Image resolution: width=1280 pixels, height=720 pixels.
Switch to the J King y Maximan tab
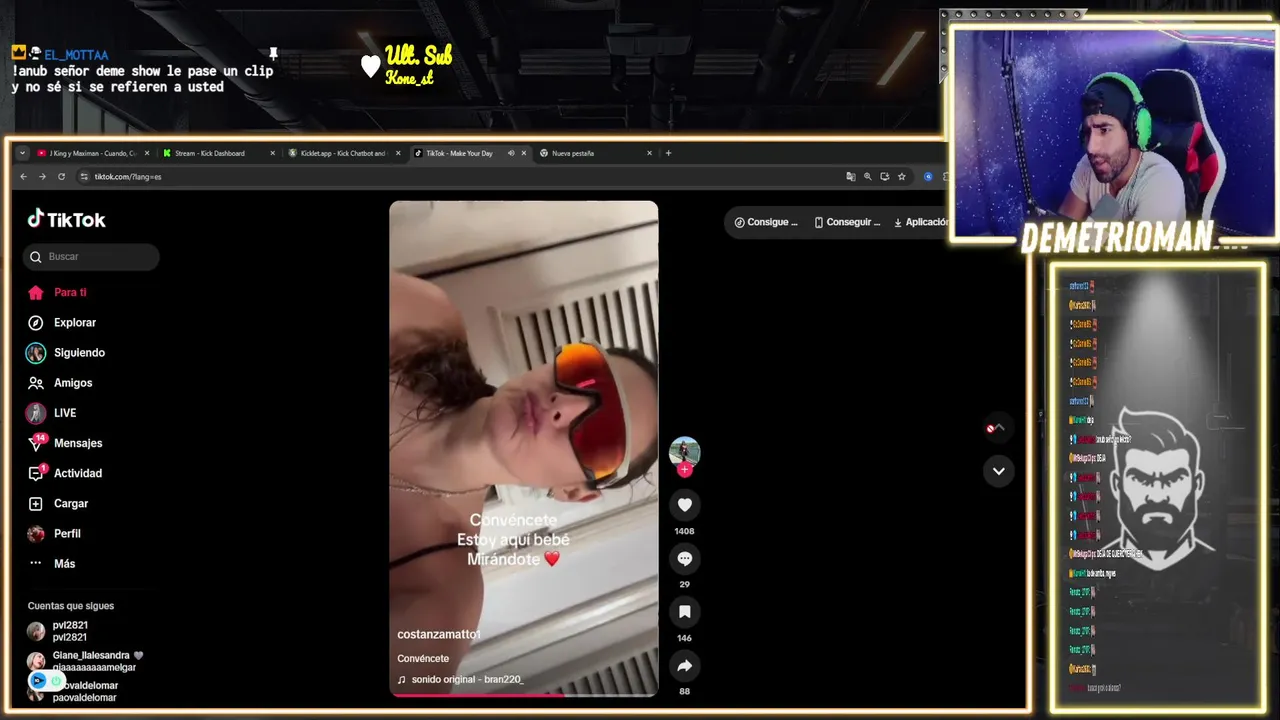[92, 153]
